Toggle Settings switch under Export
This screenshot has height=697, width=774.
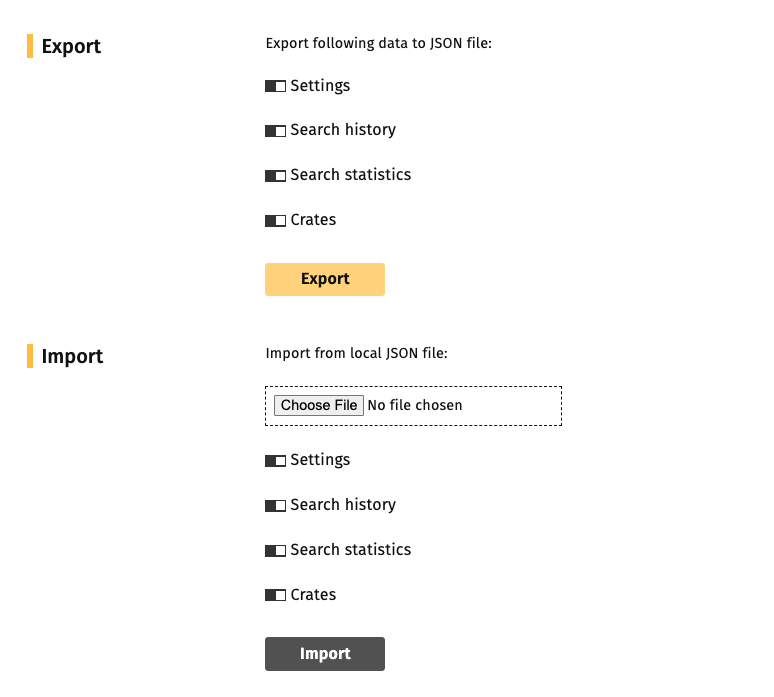275,86
